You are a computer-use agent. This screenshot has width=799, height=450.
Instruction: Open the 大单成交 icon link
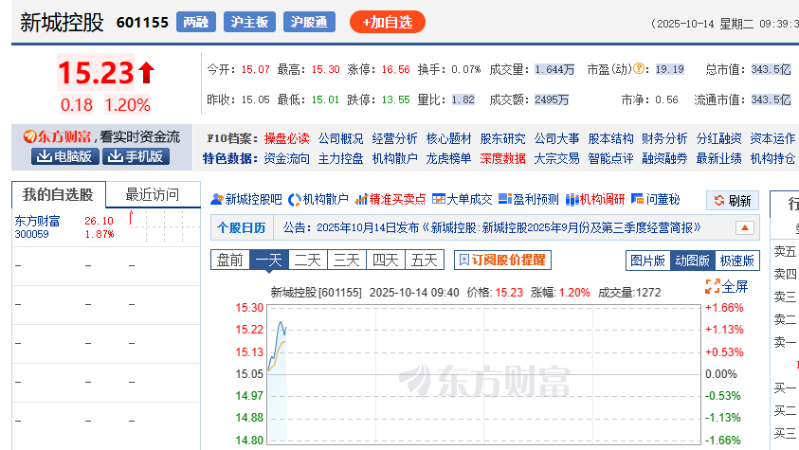tap(463, 199)
